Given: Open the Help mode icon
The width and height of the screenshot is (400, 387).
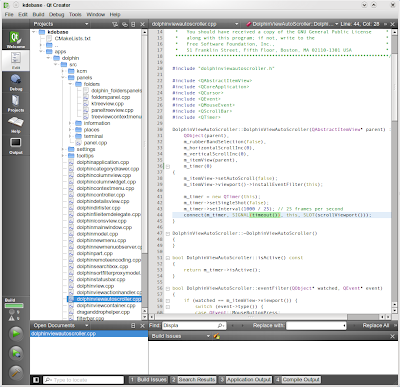Looking at the screenshot, I should click(16, 125).
